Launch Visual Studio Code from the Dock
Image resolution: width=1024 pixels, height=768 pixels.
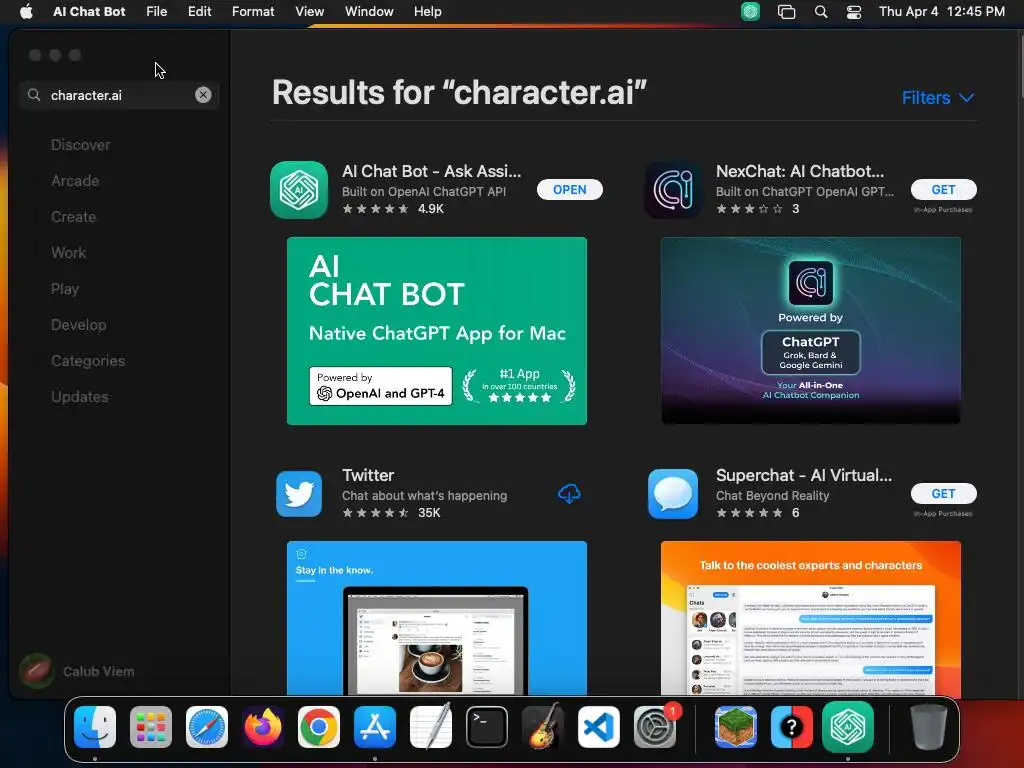click(599, 727)
